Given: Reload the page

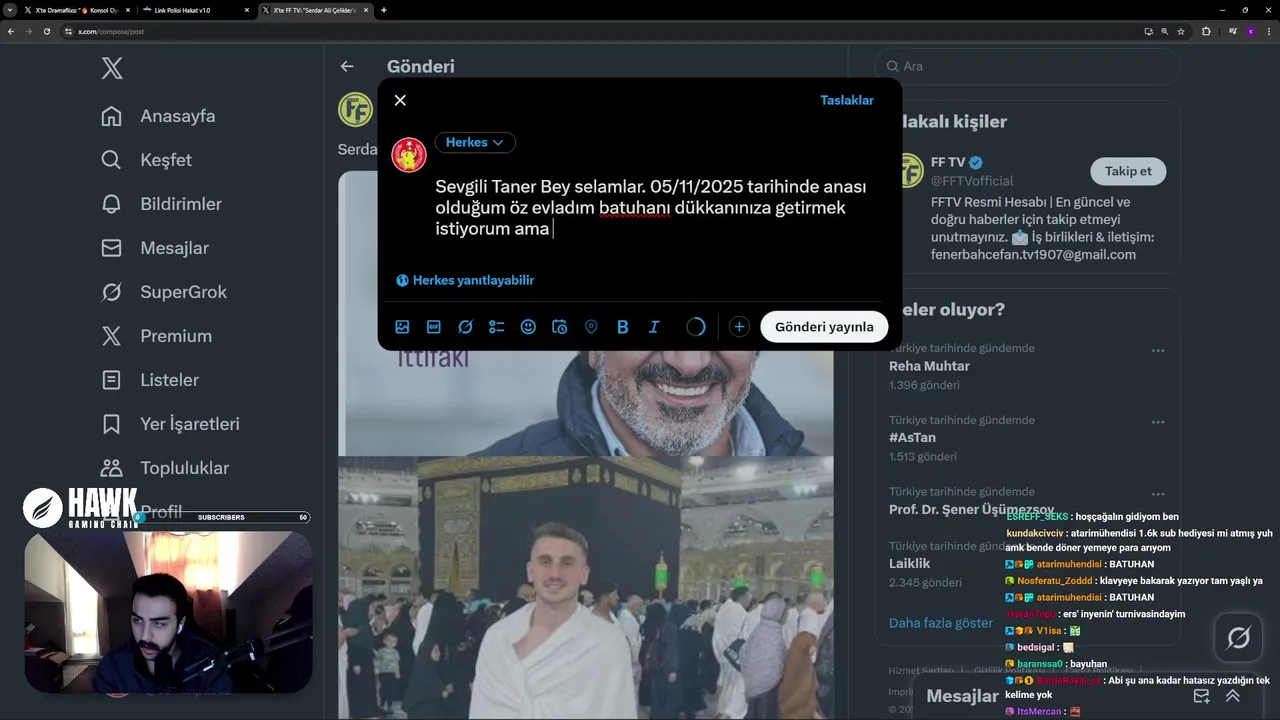Looking at the screenshot, I should click(x=46, y=31).
